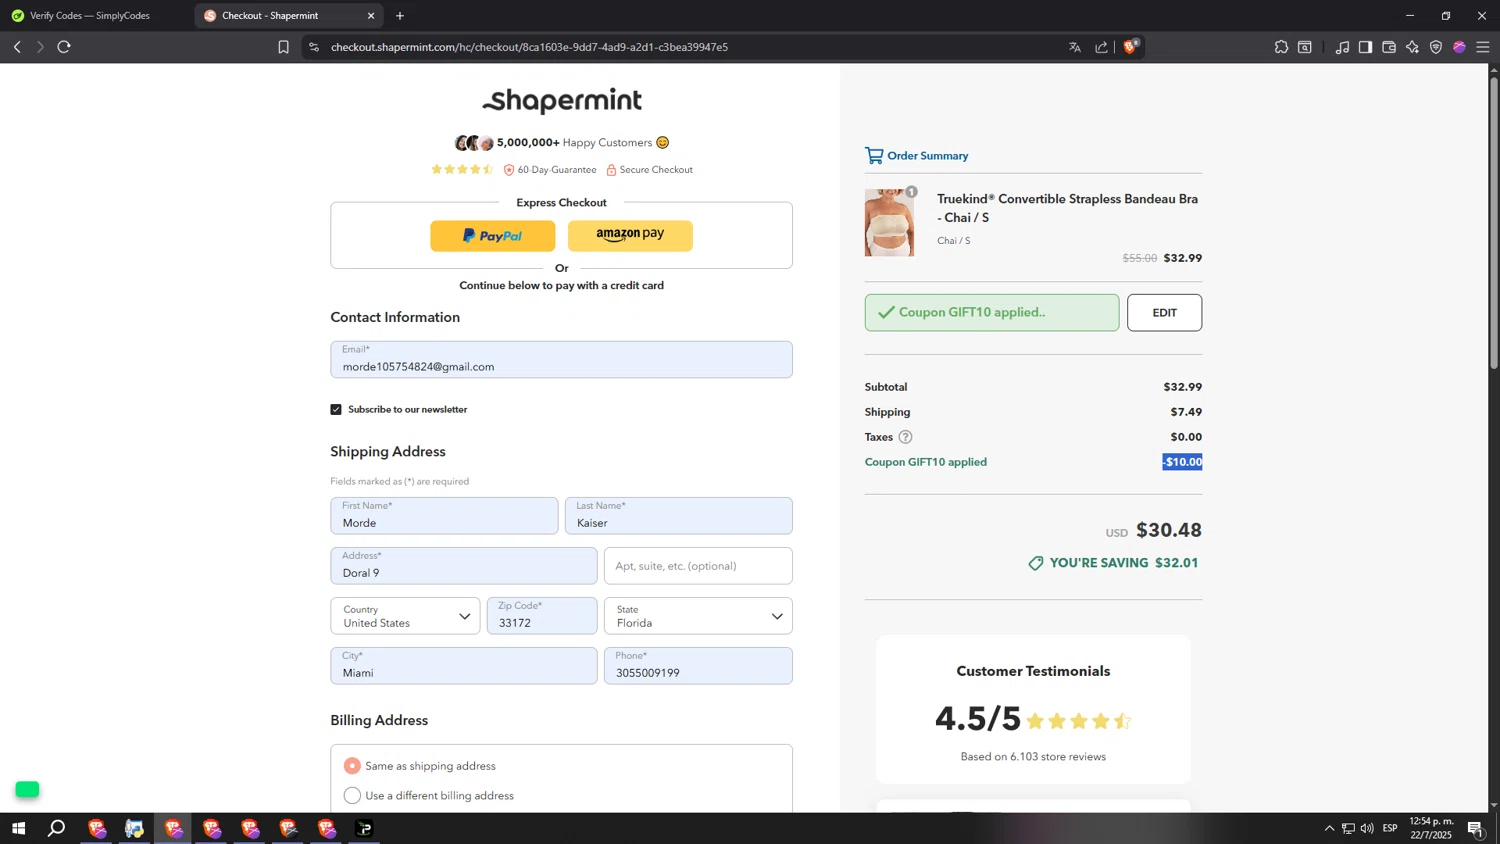The height and width of the screenshot is (844, 1500).
Task: Click the -$10.00 coupon discount value
Action: click(1182, 462)
